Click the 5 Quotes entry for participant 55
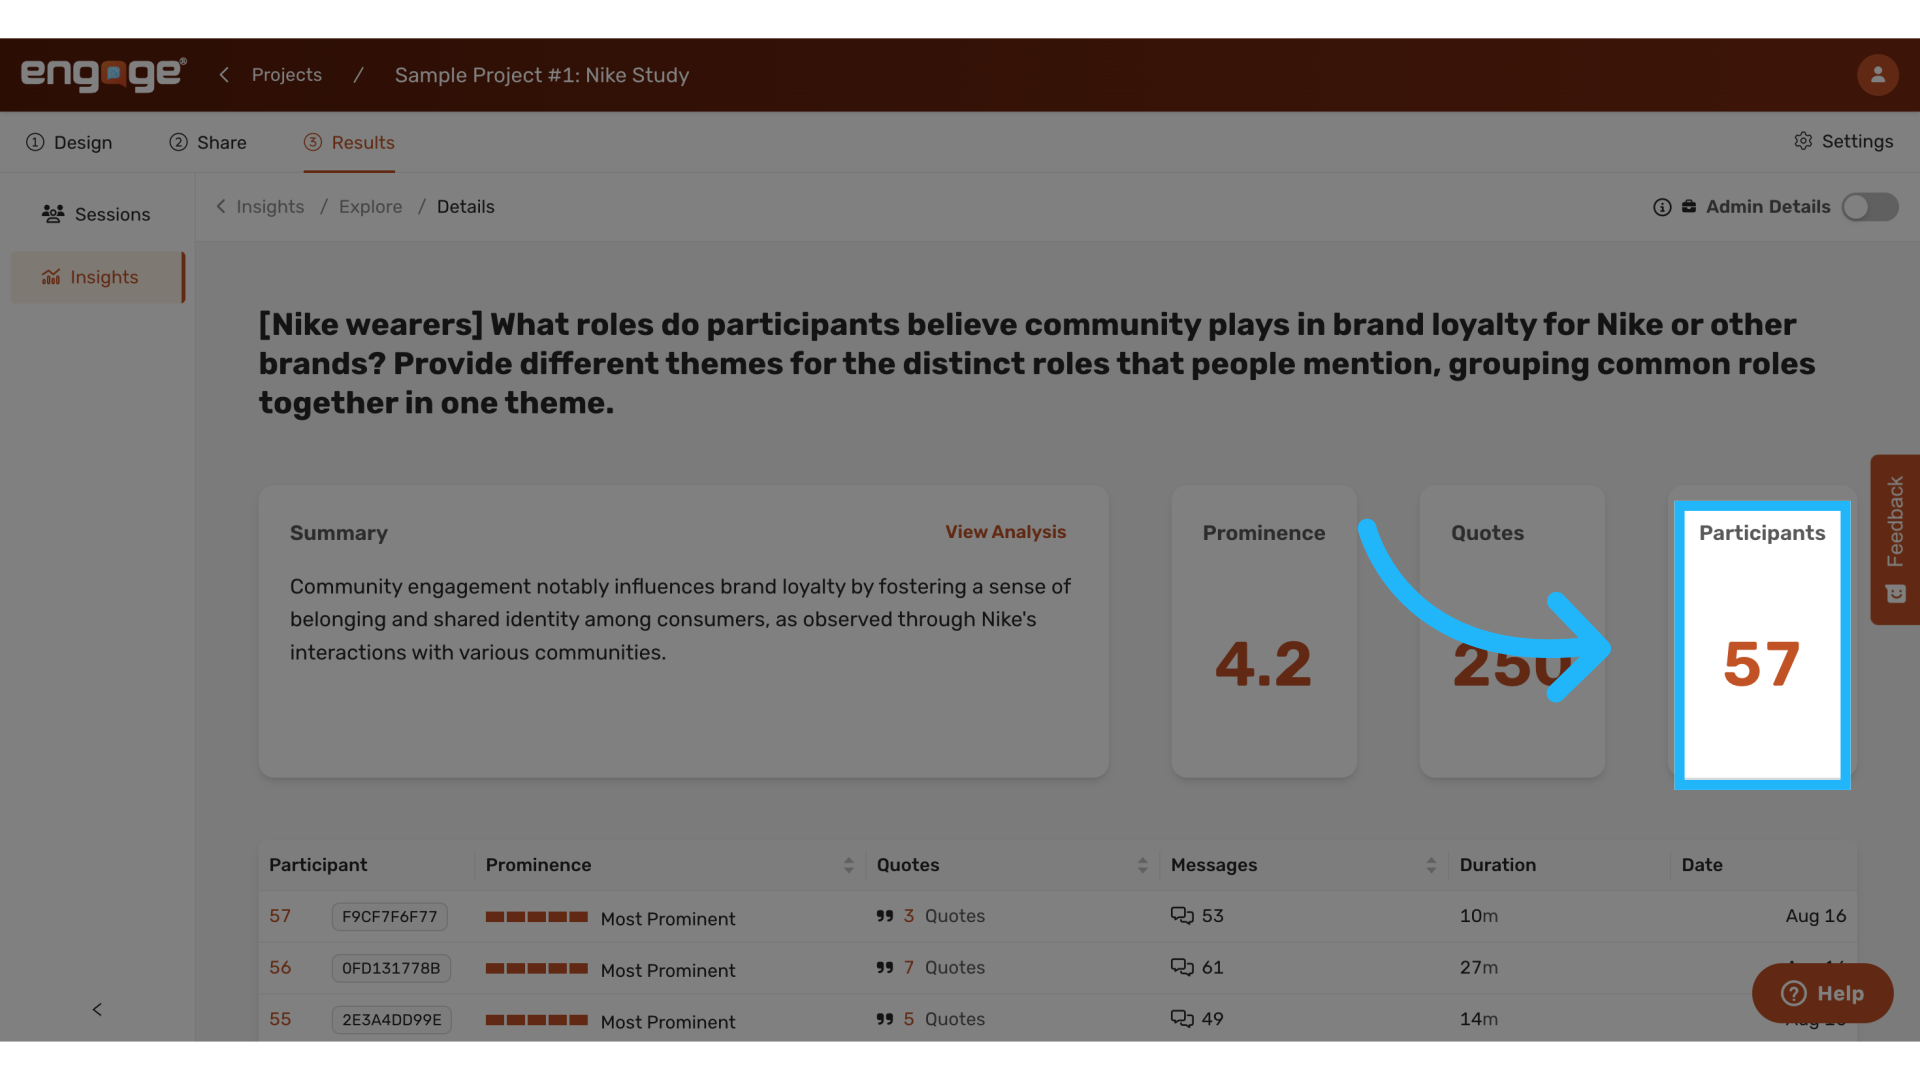 (x=930, y=1019)
